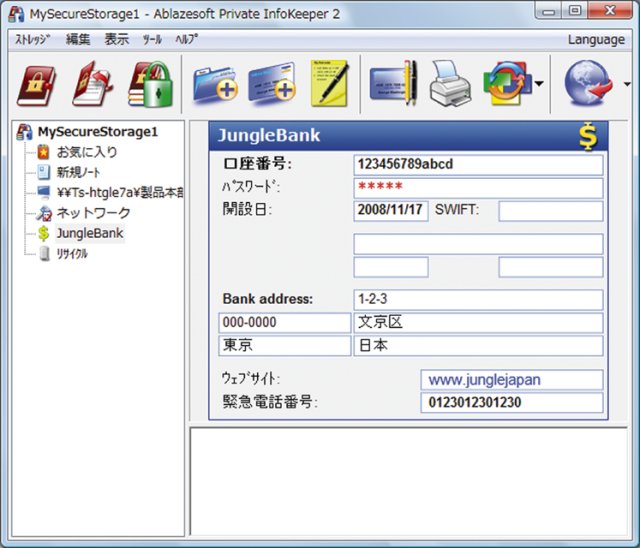Click the red book with document icon
The image size is (640, 548).
pos(92,84)
